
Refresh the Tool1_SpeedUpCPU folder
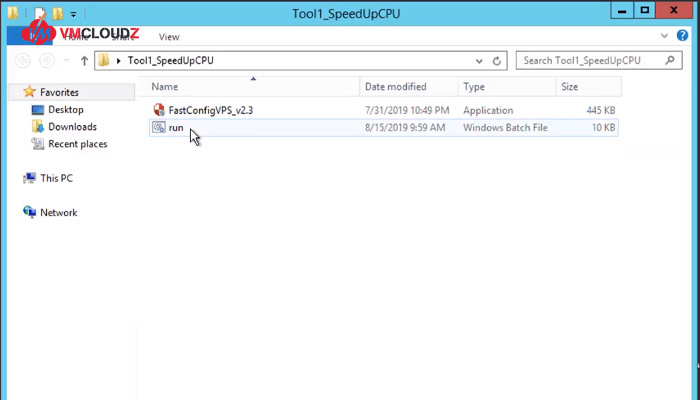[x=496, y=61]
